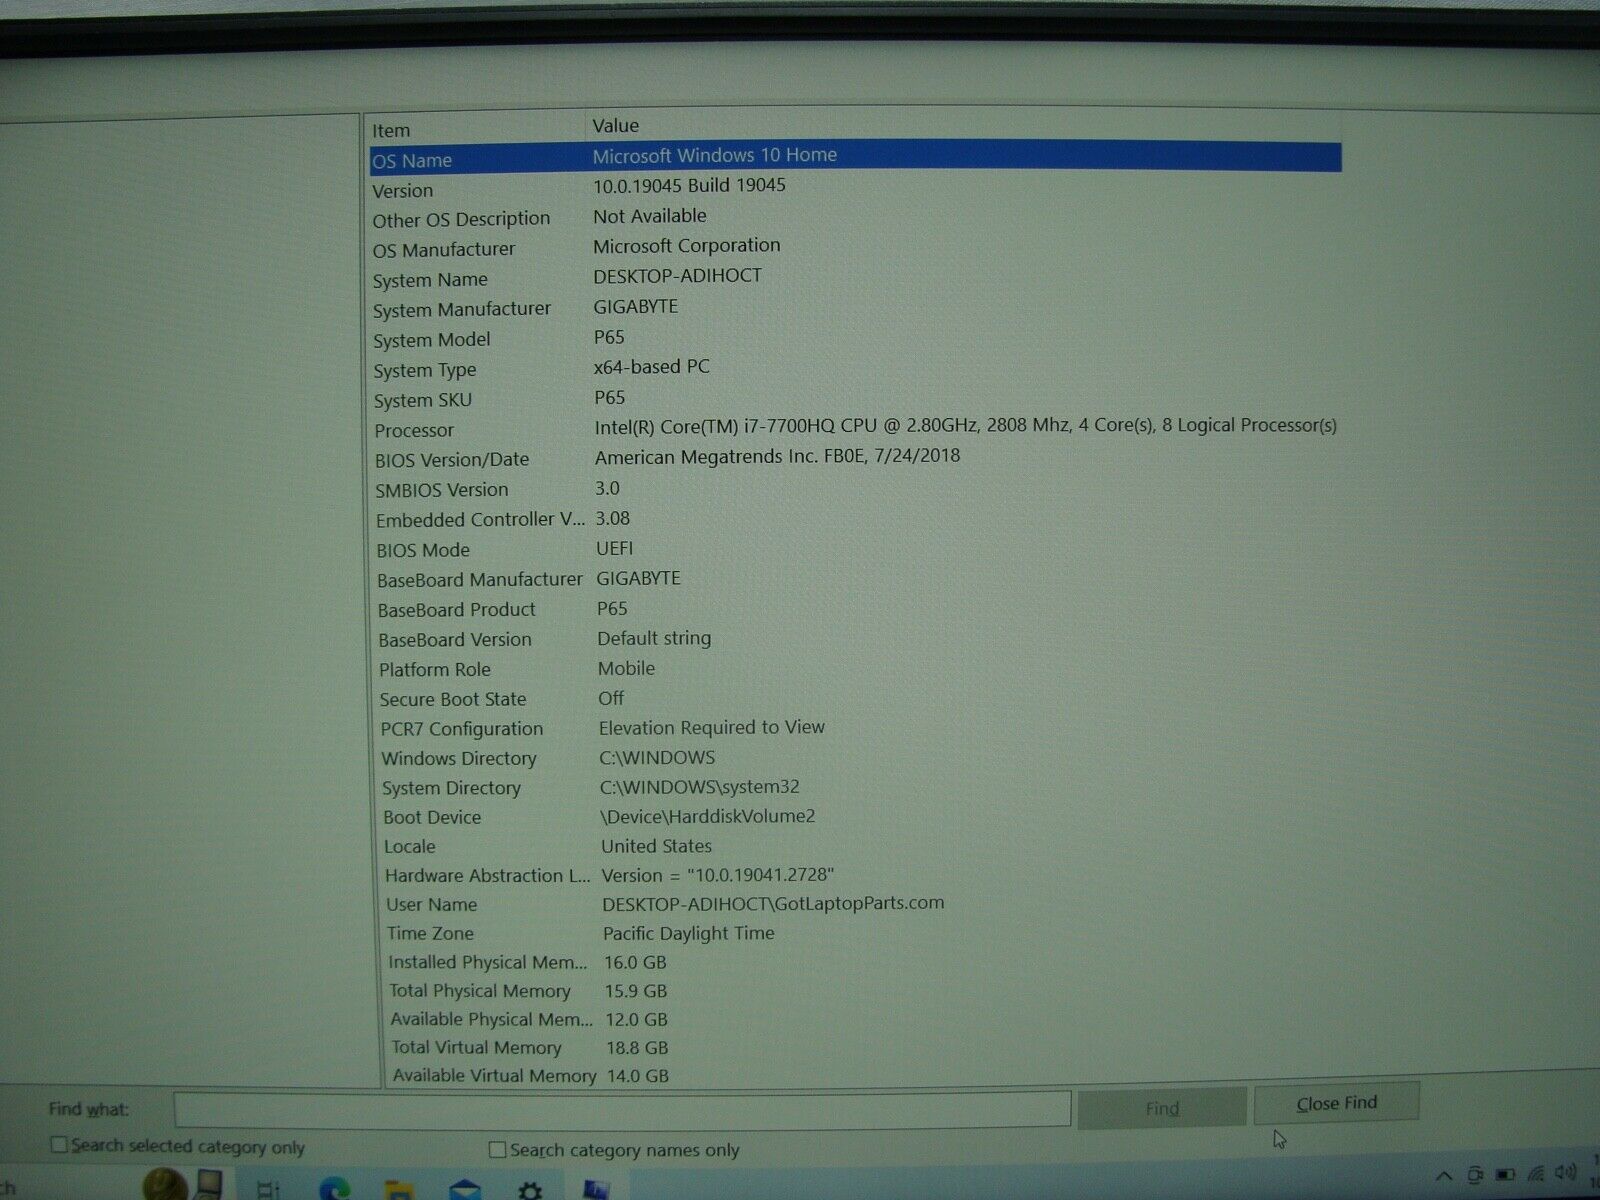Click the American Megatrends BIOS value
This screenshot has height=1200, width=1600.
coord(777,456)
